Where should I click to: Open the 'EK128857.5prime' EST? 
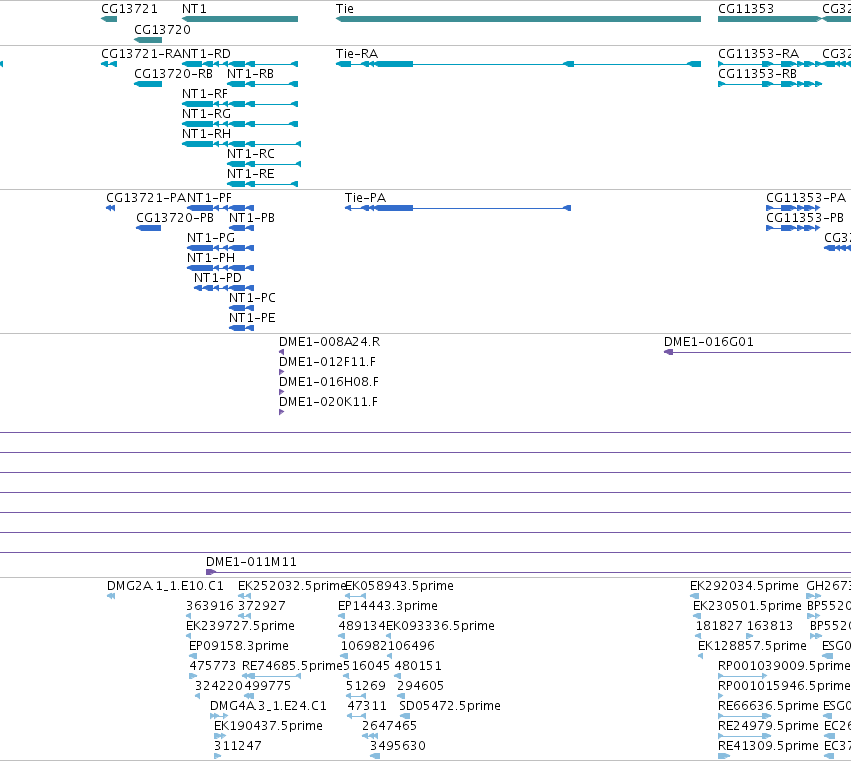coord(700,656)
